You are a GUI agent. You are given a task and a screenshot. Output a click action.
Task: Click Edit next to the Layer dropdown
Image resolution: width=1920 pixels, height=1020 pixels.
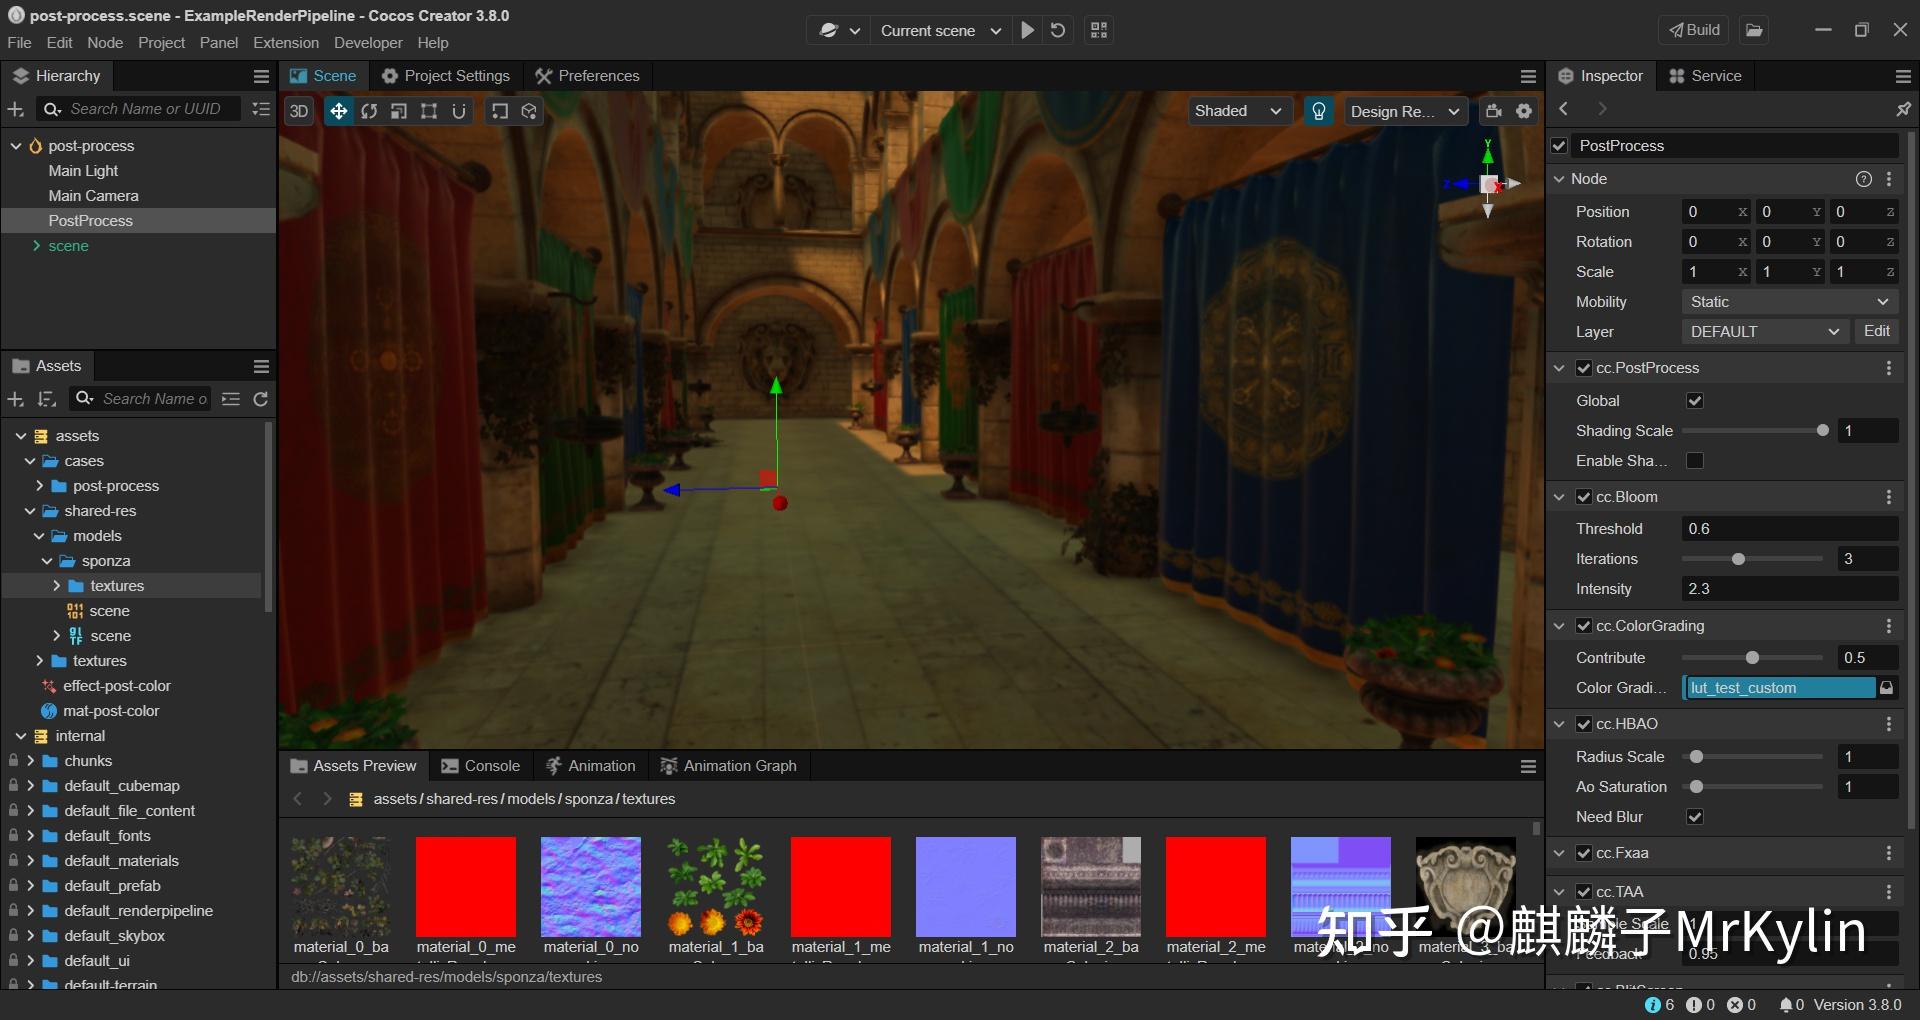(1876, 331)
